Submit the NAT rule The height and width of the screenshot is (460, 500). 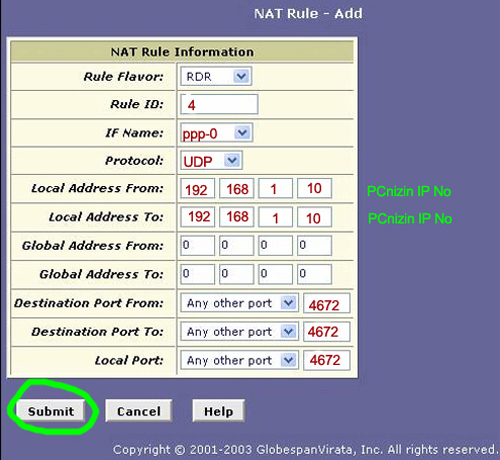tap(51, 411)
